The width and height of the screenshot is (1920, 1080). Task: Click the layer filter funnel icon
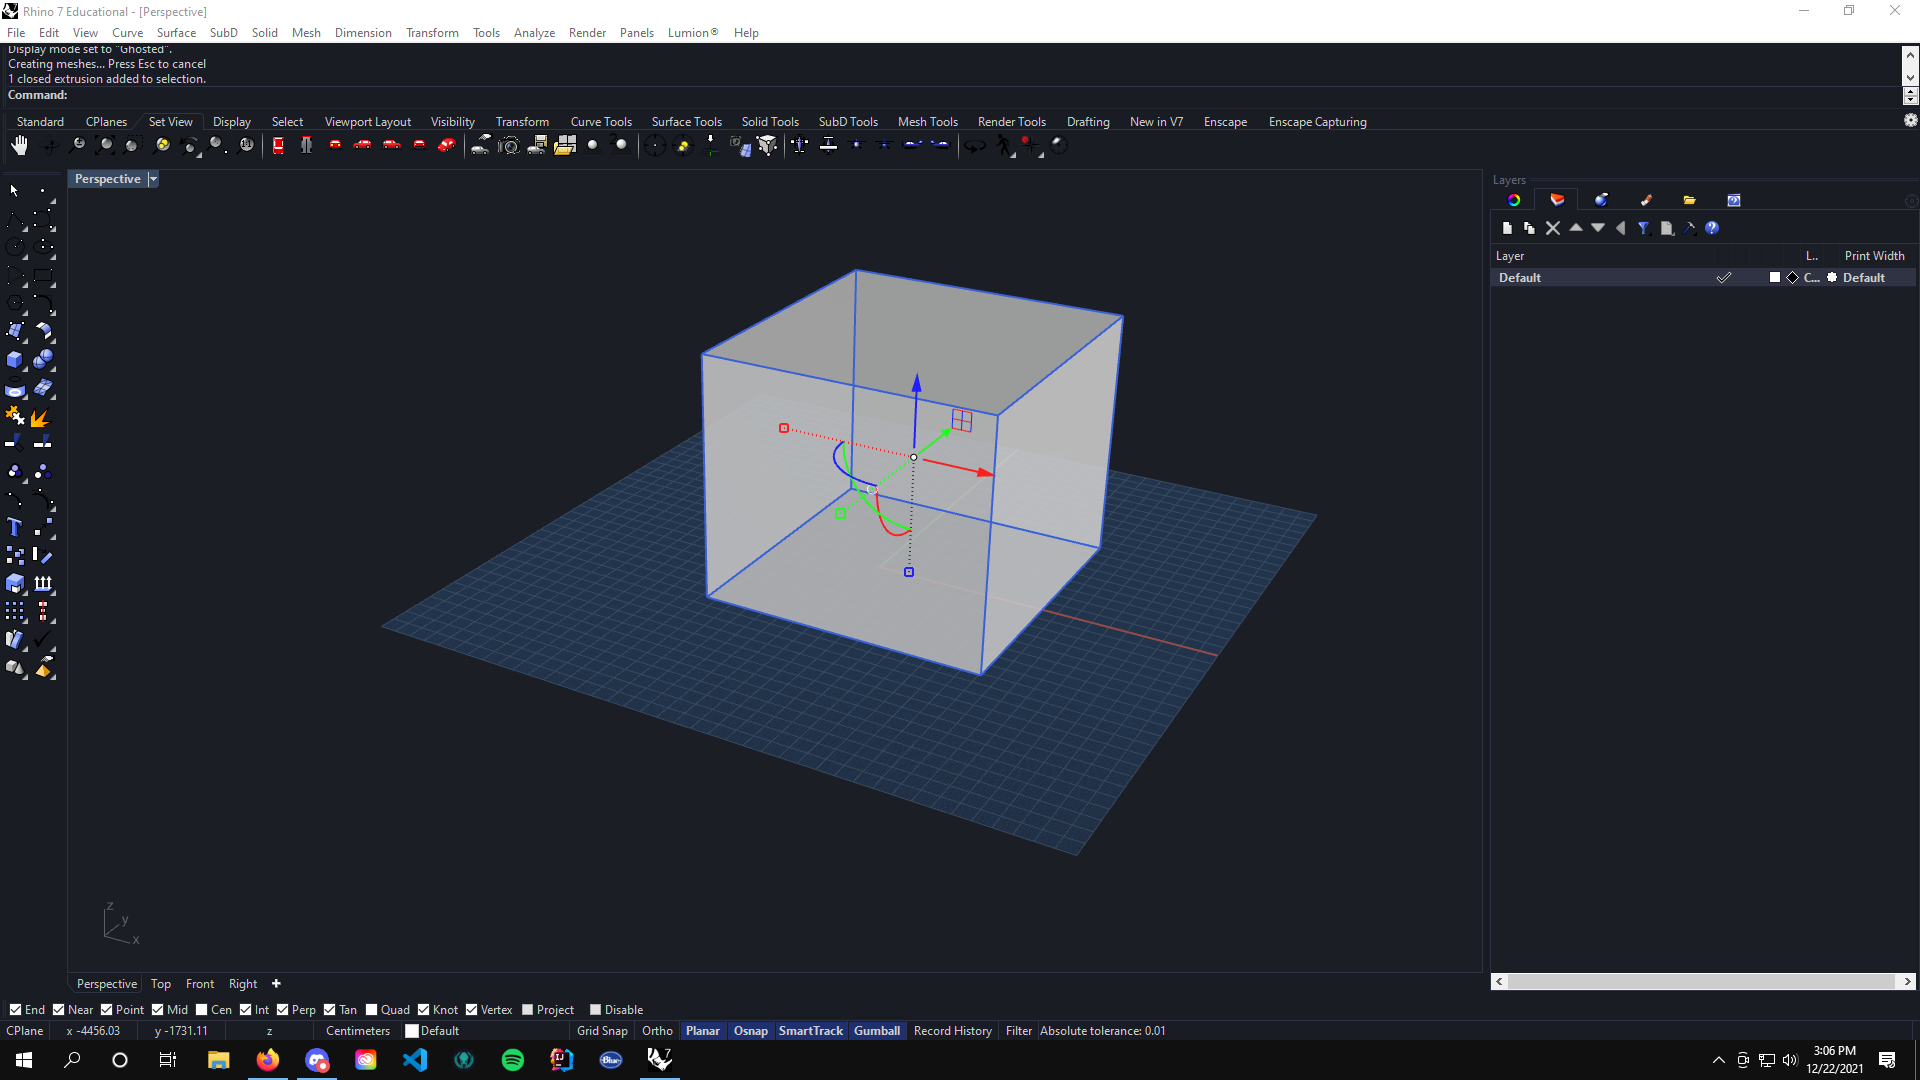(x=1643, y=228)
